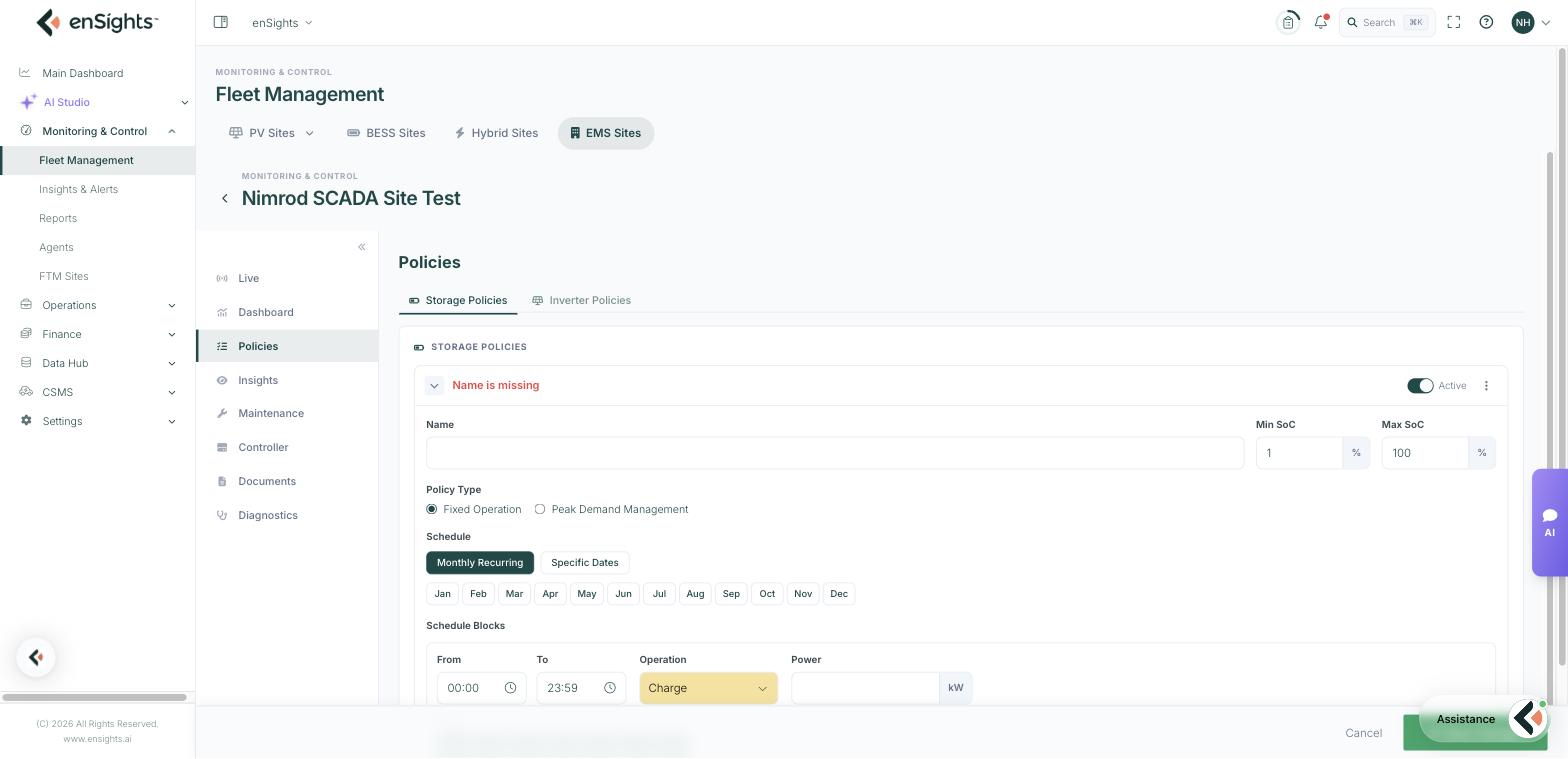
Task: Switch to the Inverter Policies tab
Action: [581, 300]
